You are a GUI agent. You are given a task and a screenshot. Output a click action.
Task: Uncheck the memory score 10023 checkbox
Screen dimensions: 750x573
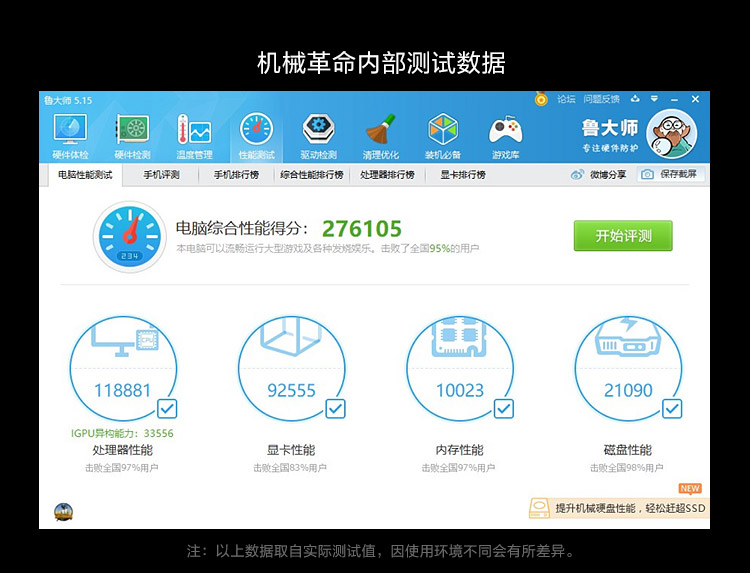[504, 409]
